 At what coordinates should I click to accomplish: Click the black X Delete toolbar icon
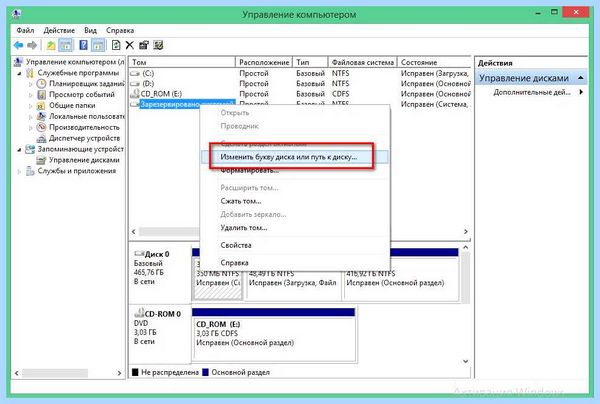(x=130, y=45)
